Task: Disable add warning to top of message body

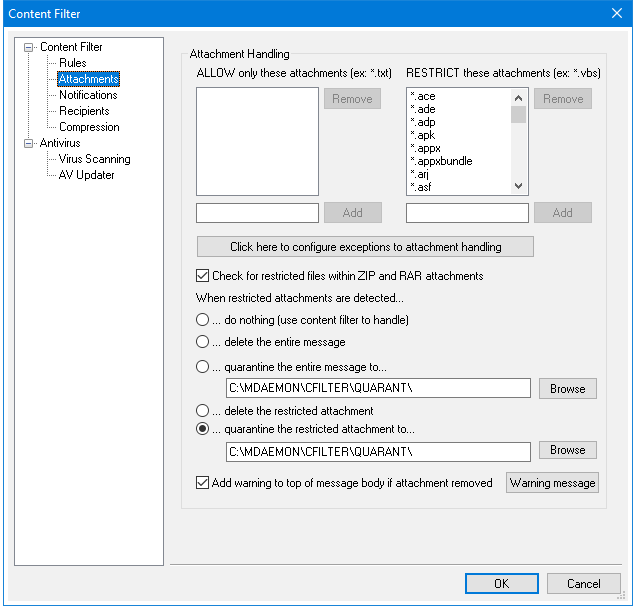Action: pos(203,483)
